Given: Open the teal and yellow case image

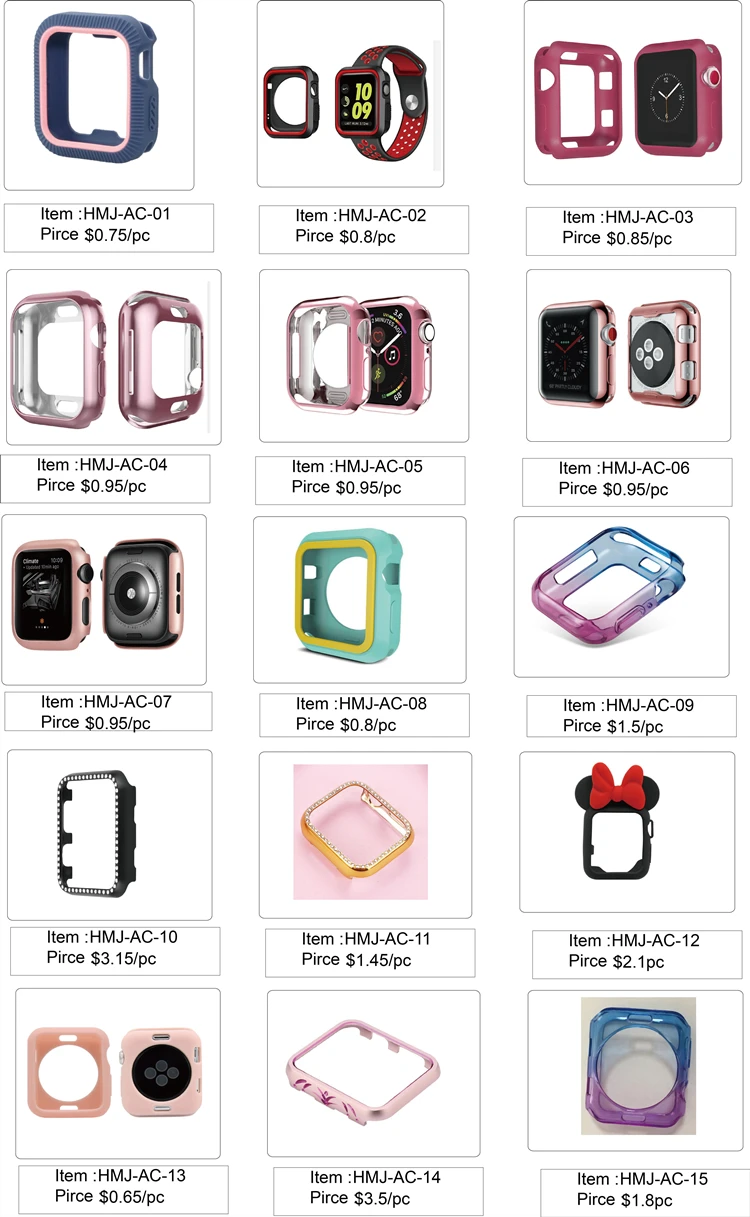Looking at the screenshot, I should coord(360,600).
